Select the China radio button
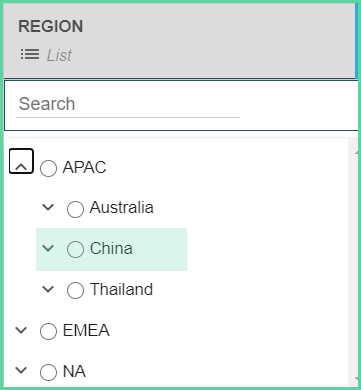Screen dimensions: 361x390 click(75, 249)
